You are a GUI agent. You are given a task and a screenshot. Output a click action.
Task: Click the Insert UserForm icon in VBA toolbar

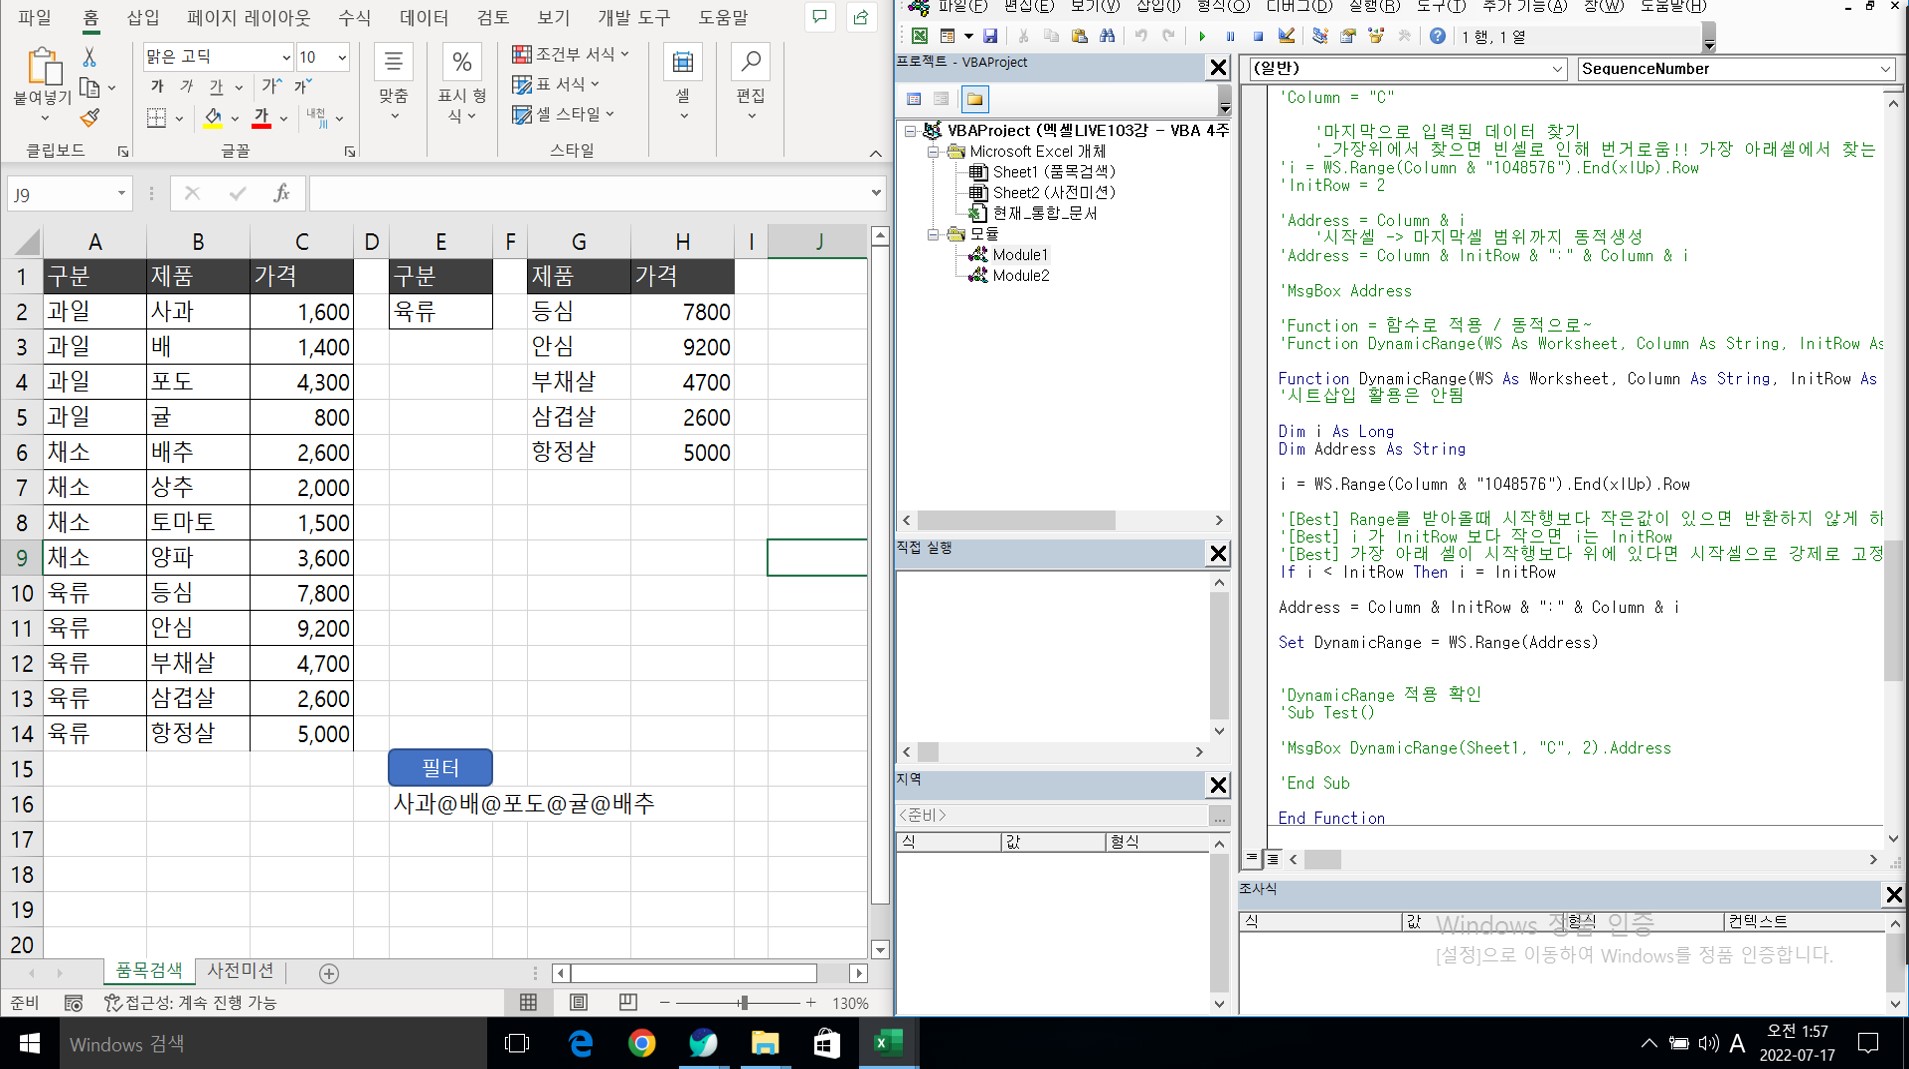pyautogui.click(x=947, y=36)
